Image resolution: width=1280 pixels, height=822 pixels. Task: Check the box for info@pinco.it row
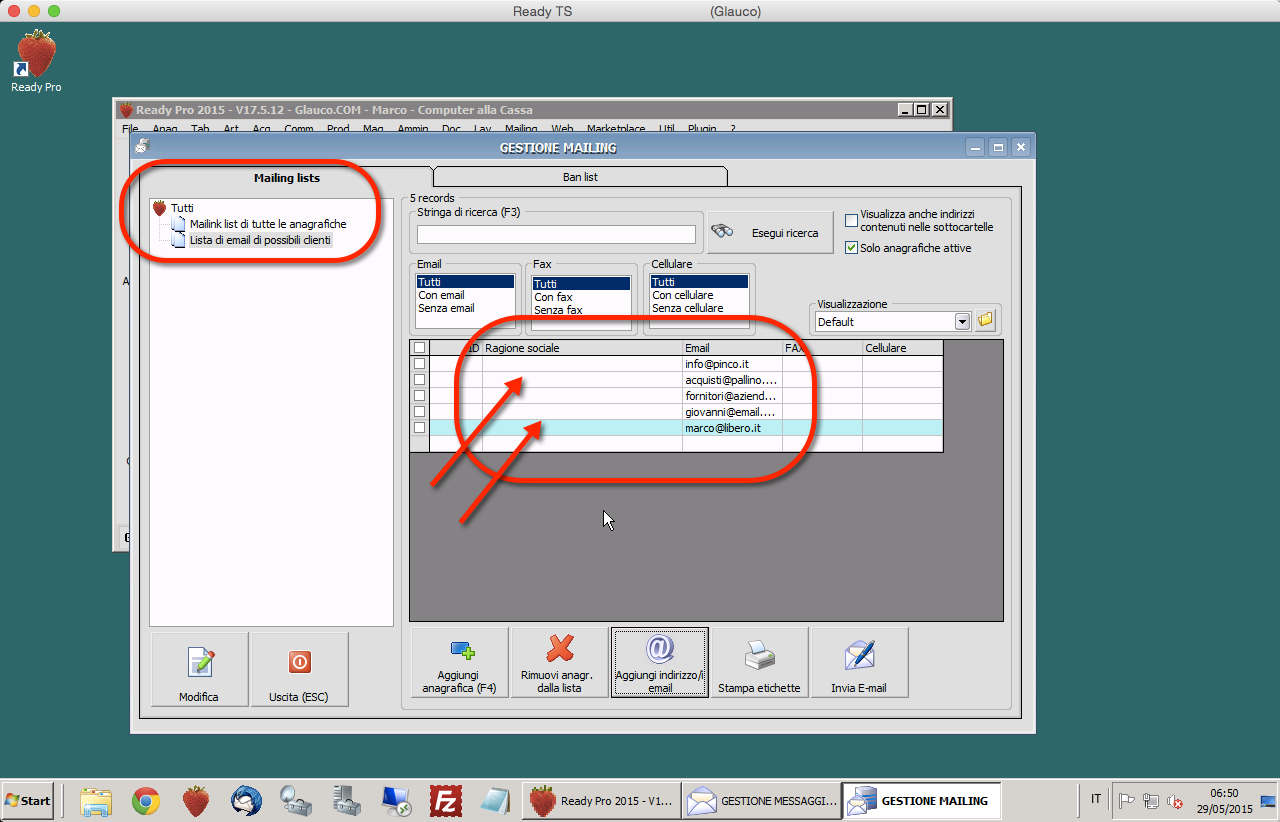click(x=420, y=364)
